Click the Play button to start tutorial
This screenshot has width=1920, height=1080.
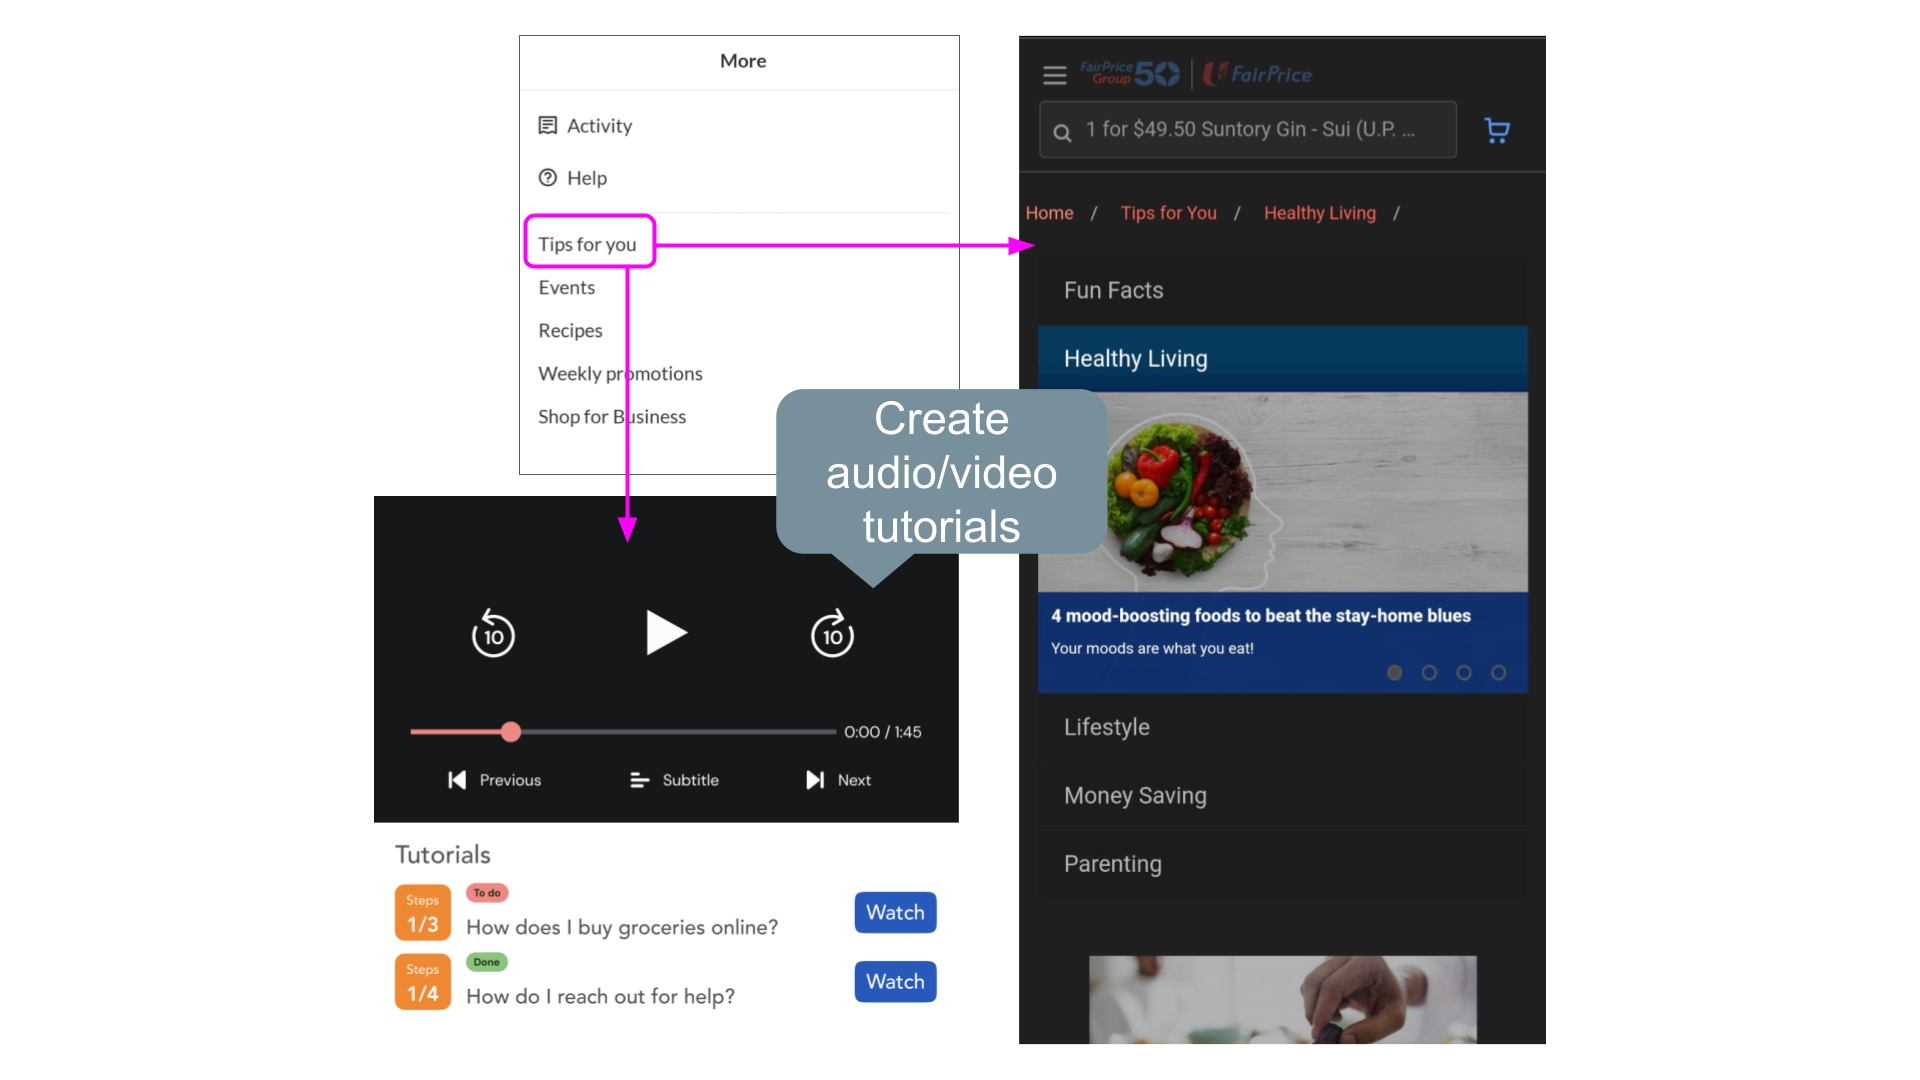pos(666,634)
